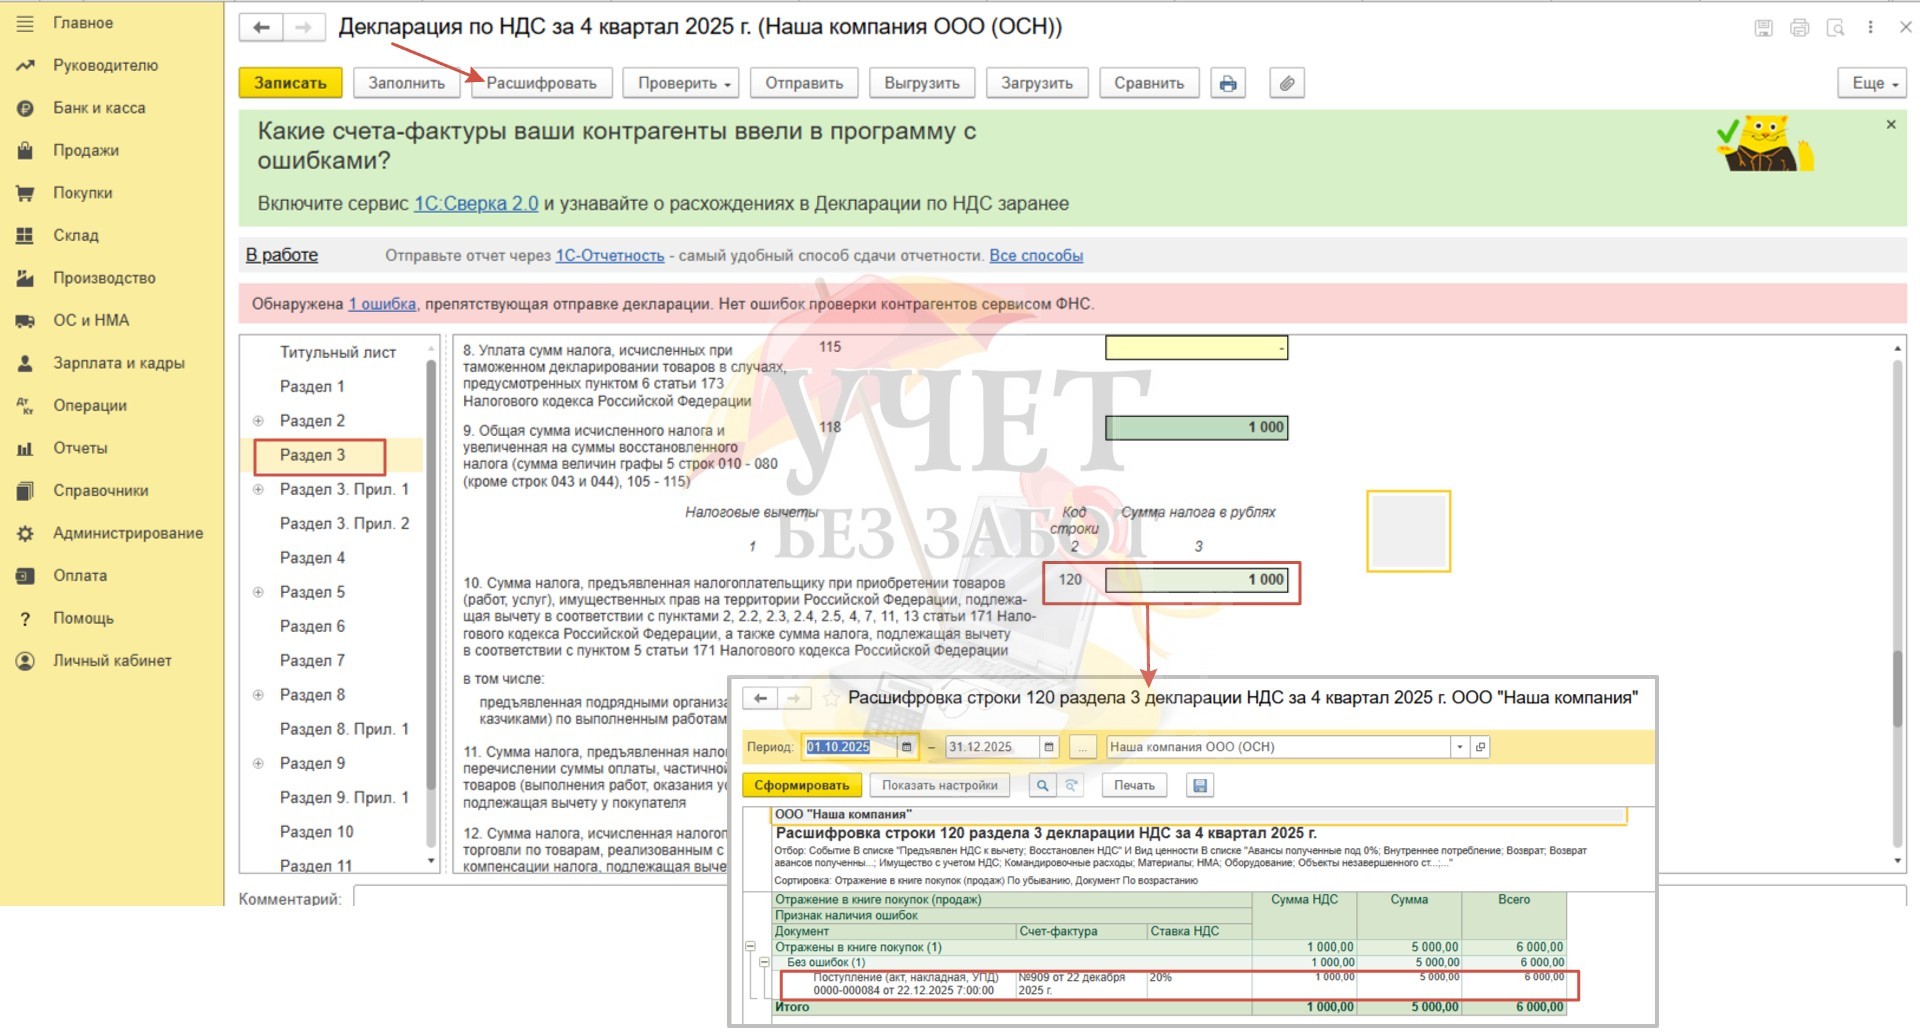Screen dimensions: 1920x1033
Task: Click the three-dots more options icon
Action: pyautogui.click(x=1870, y=28)
